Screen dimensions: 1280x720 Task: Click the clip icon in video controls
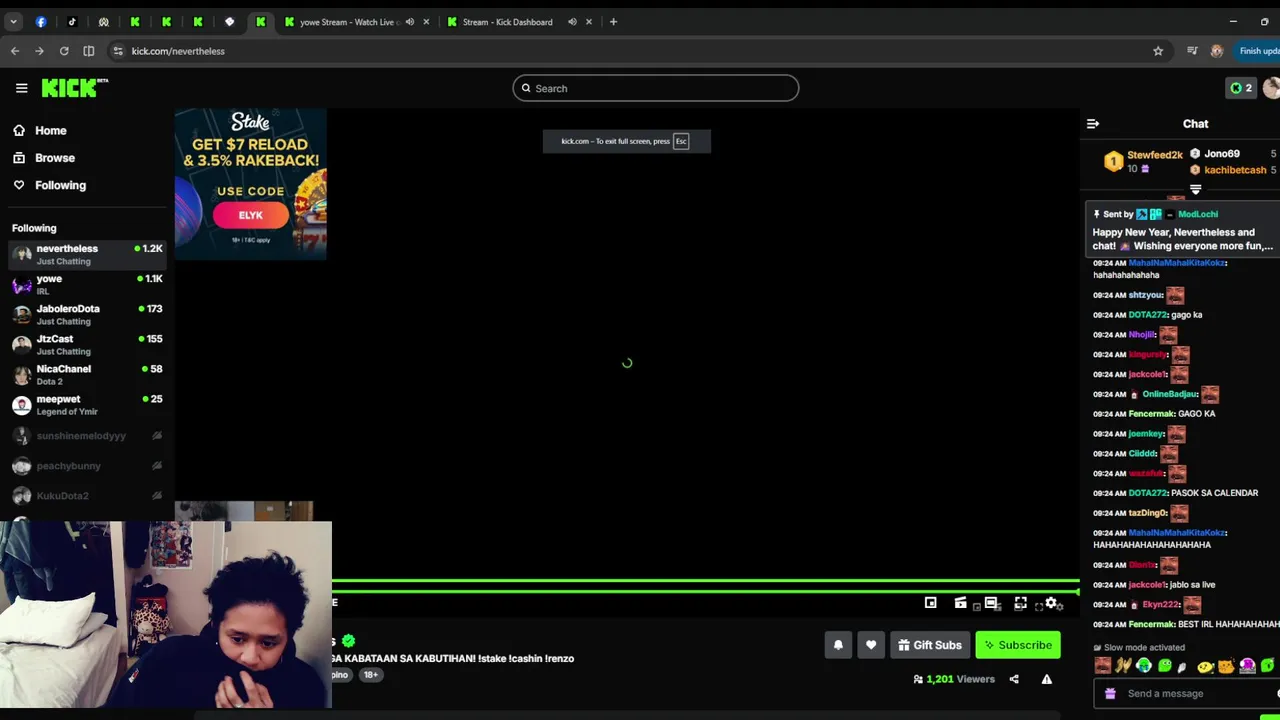click(x=961, y=603)
